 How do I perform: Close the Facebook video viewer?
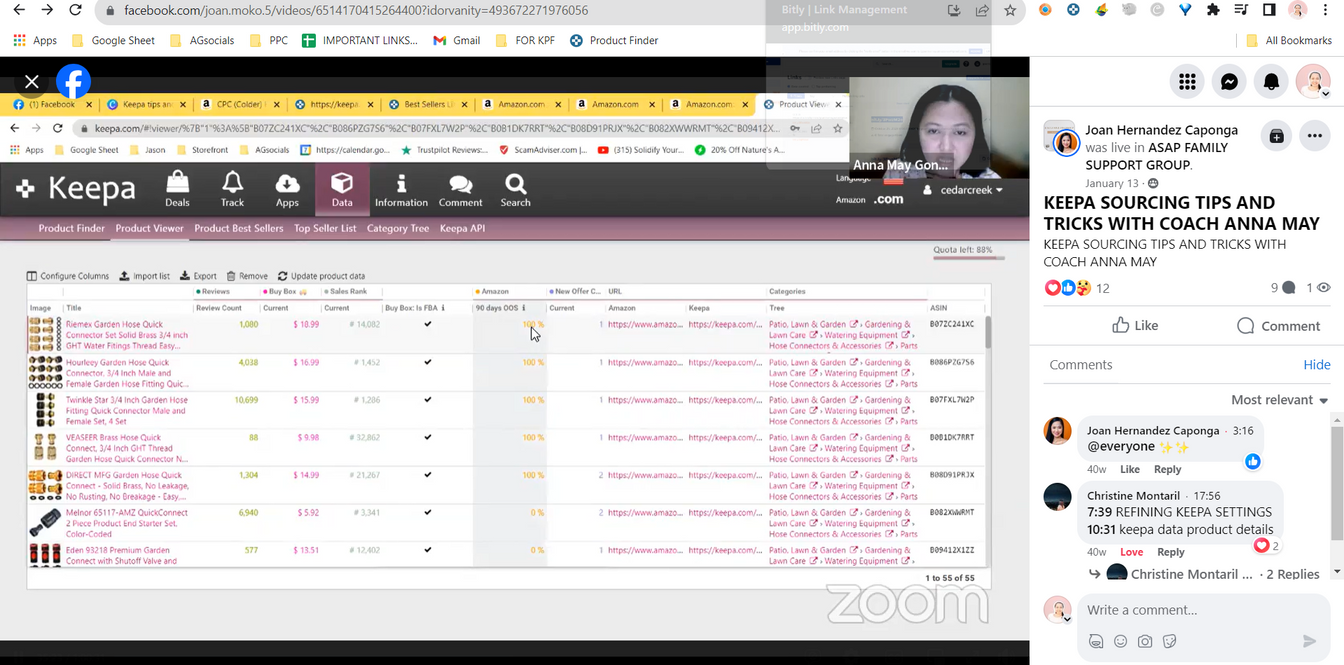tap(32, 82)
